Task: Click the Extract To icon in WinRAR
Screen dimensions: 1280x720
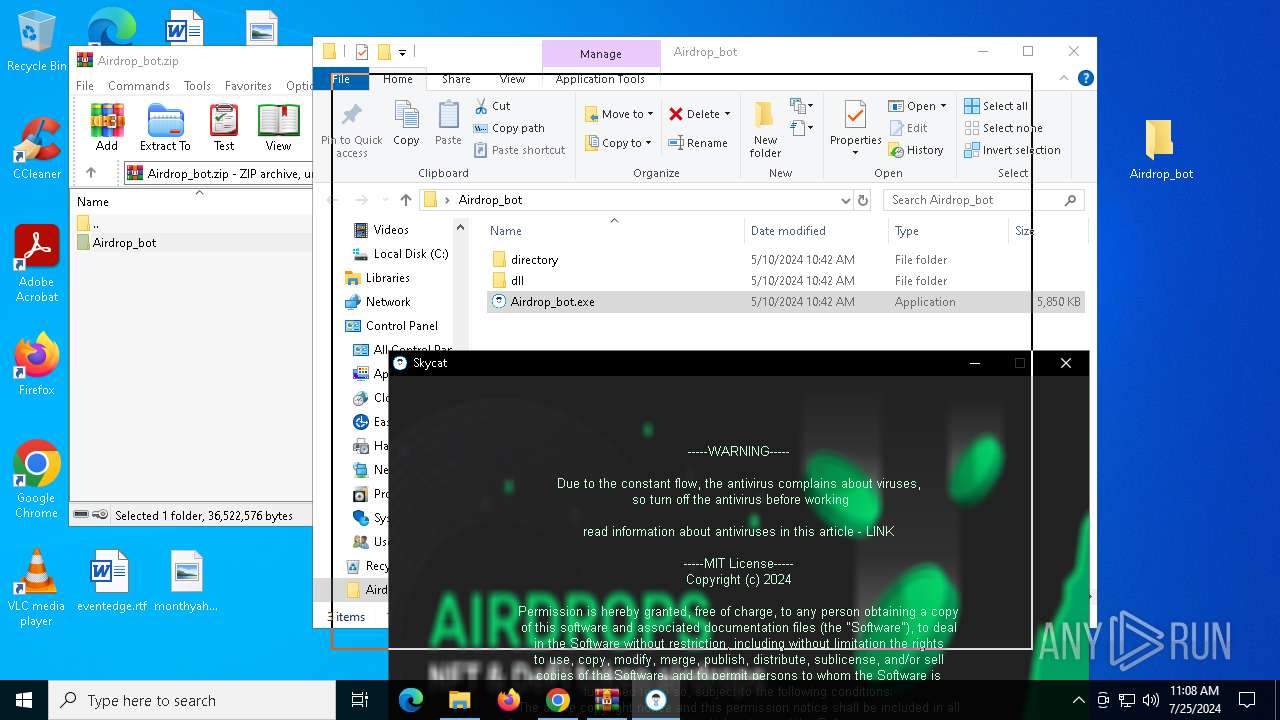Action: (165, 127)
